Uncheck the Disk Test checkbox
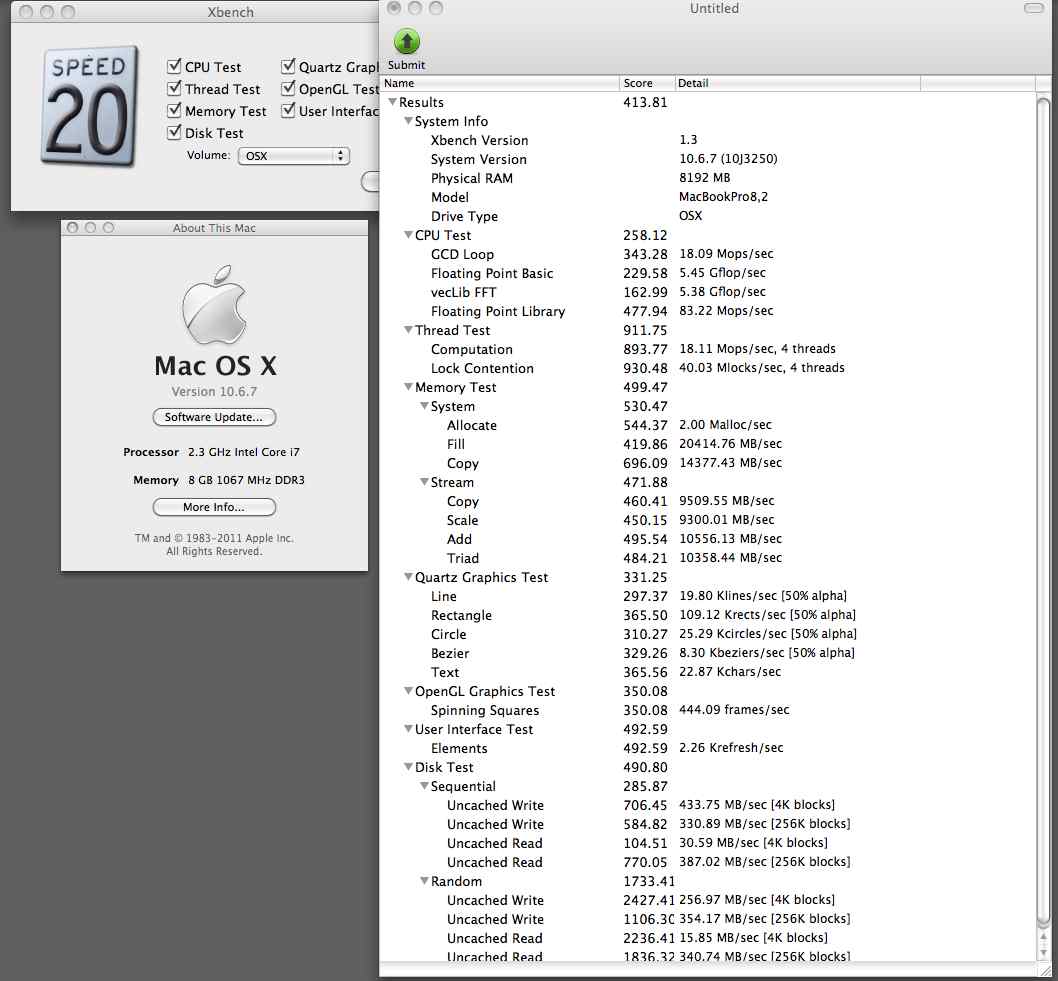 point(174,132)
